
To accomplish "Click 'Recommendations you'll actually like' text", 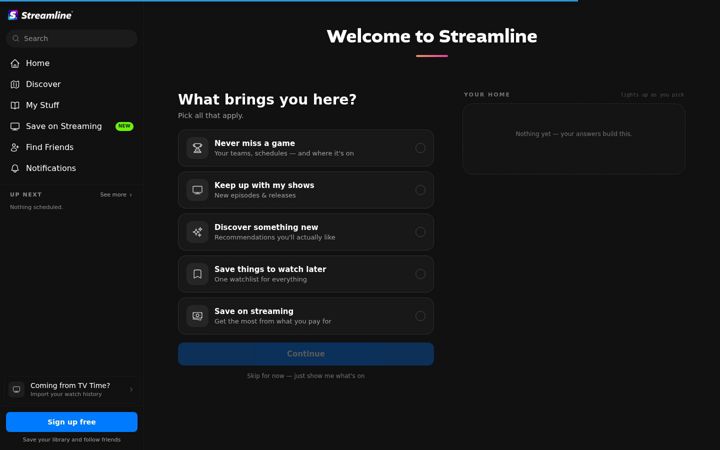I will (x=275, y=237).
